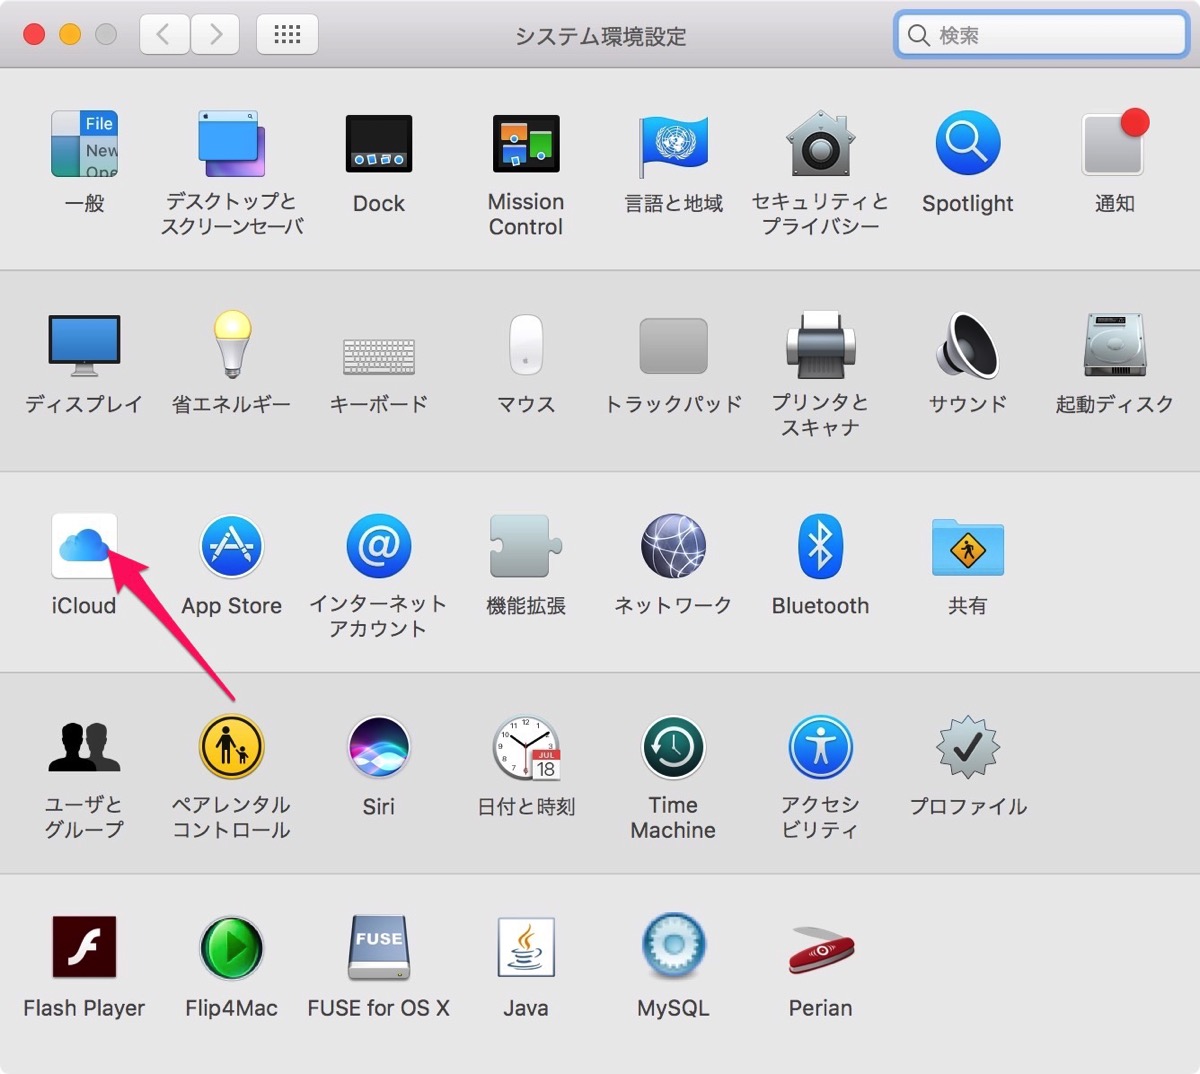Open 日付と時刻 date and time pane
This screenshot has height=1074, width=1200.
pos(526,748)
